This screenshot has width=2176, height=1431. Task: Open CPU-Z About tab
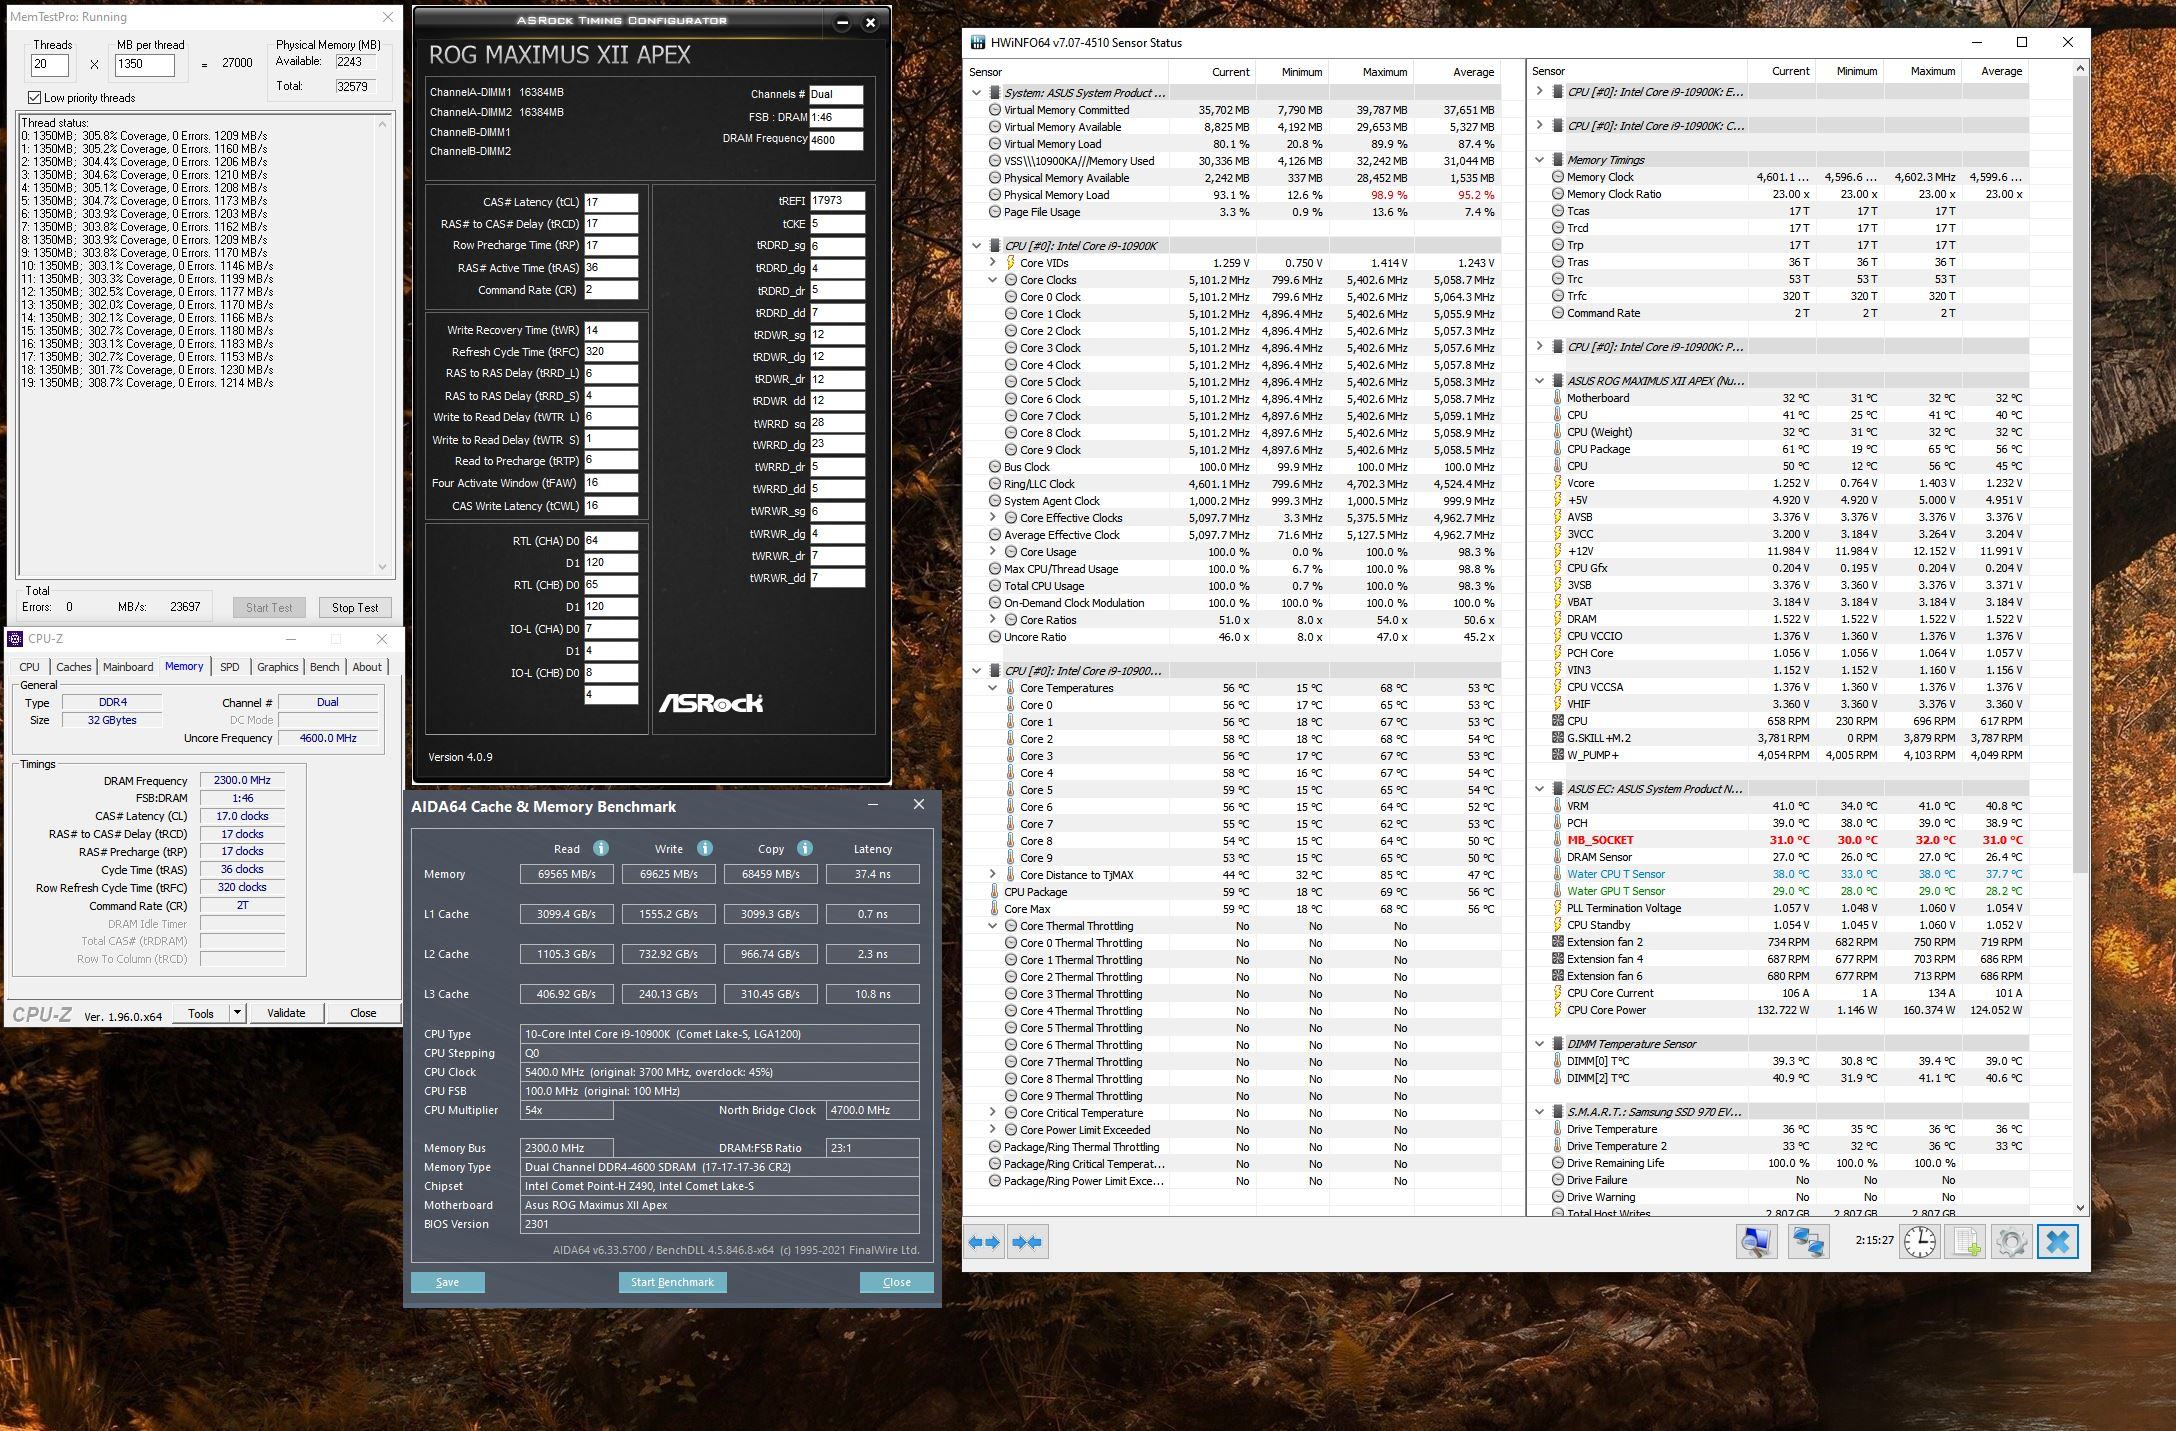(366, 667)
